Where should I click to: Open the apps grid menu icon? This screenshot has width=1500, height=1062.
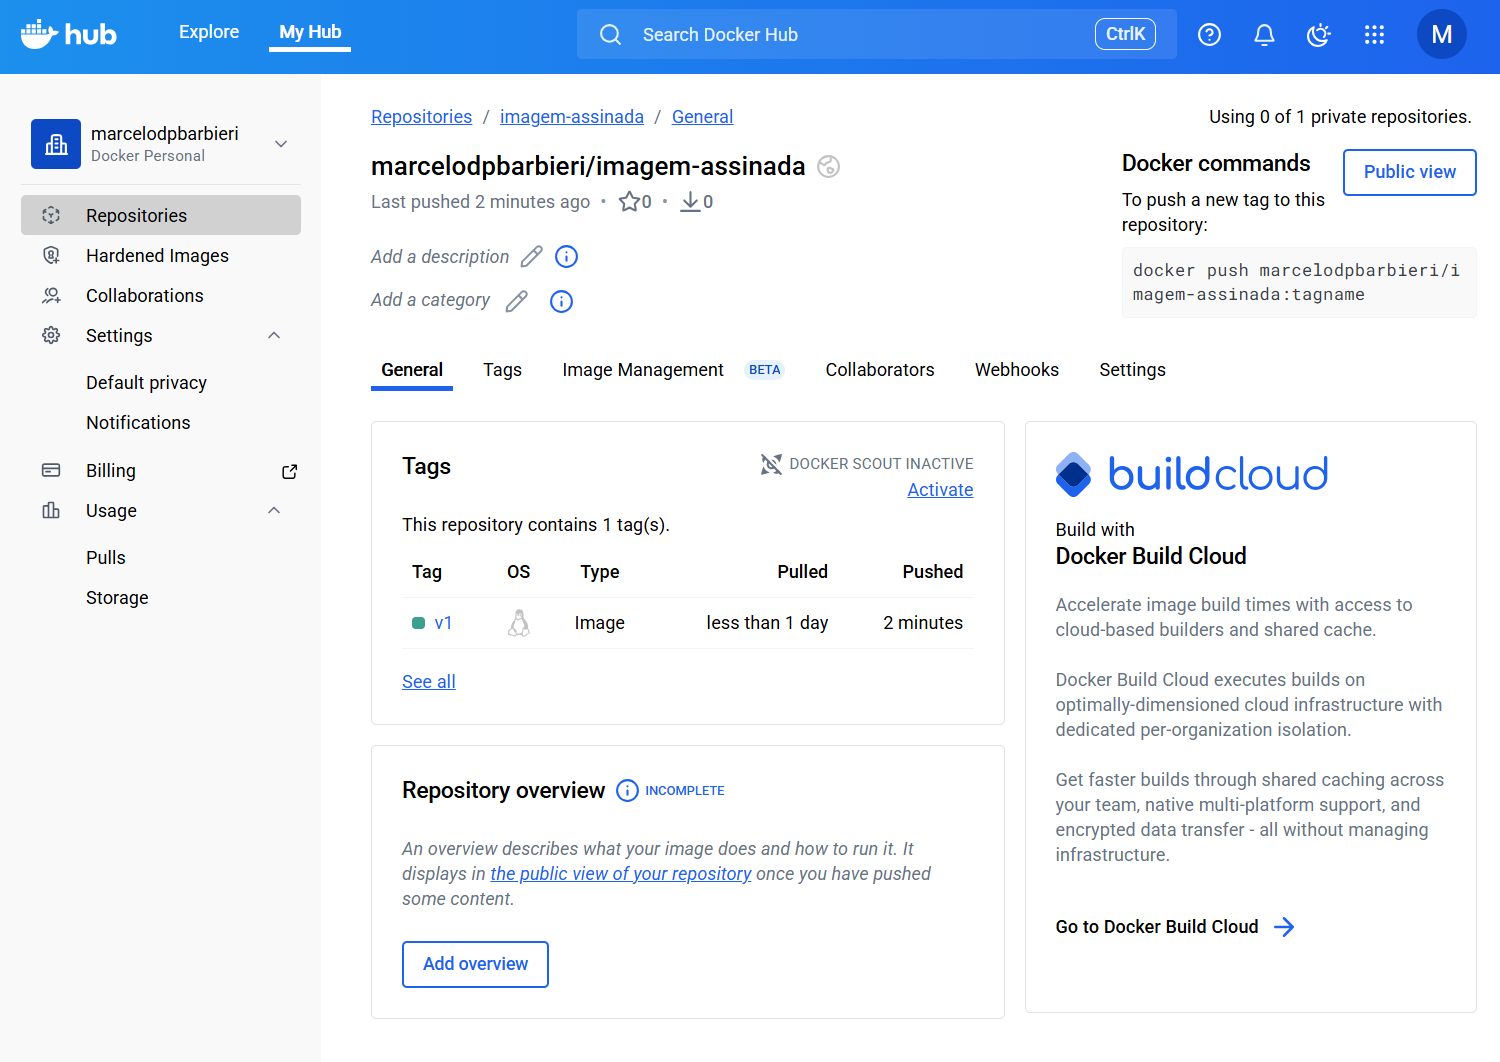[1374, 35]
